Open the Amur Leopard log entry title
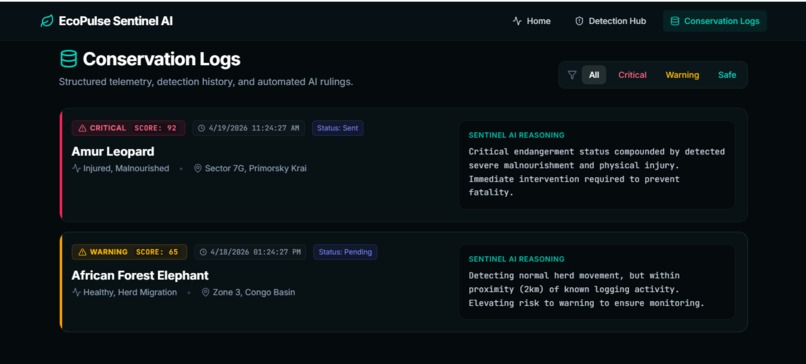Viewport: 806px width, 364px height. (x=113, y=152)
